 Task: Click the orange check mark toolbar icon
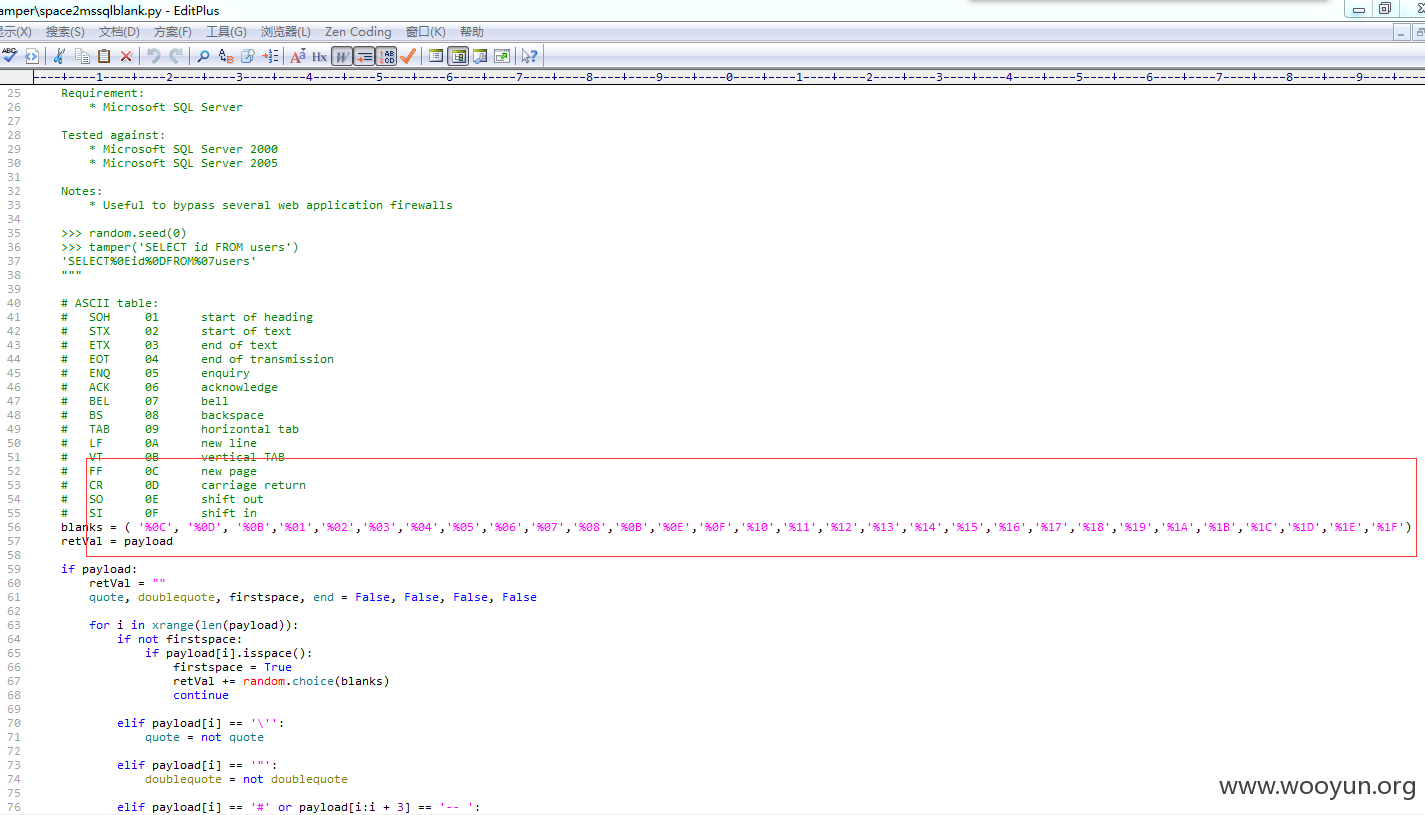(408, 56)
